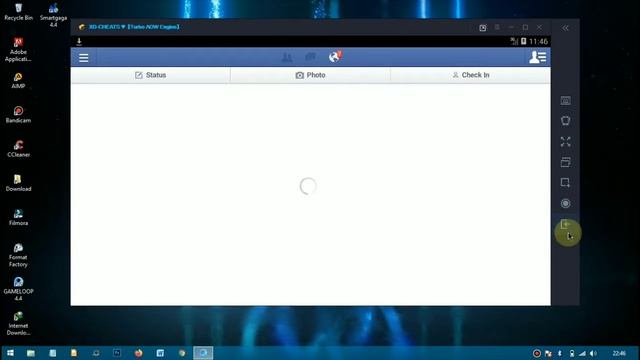
Task: Tap the Status tab
Action: coord(151,75)
